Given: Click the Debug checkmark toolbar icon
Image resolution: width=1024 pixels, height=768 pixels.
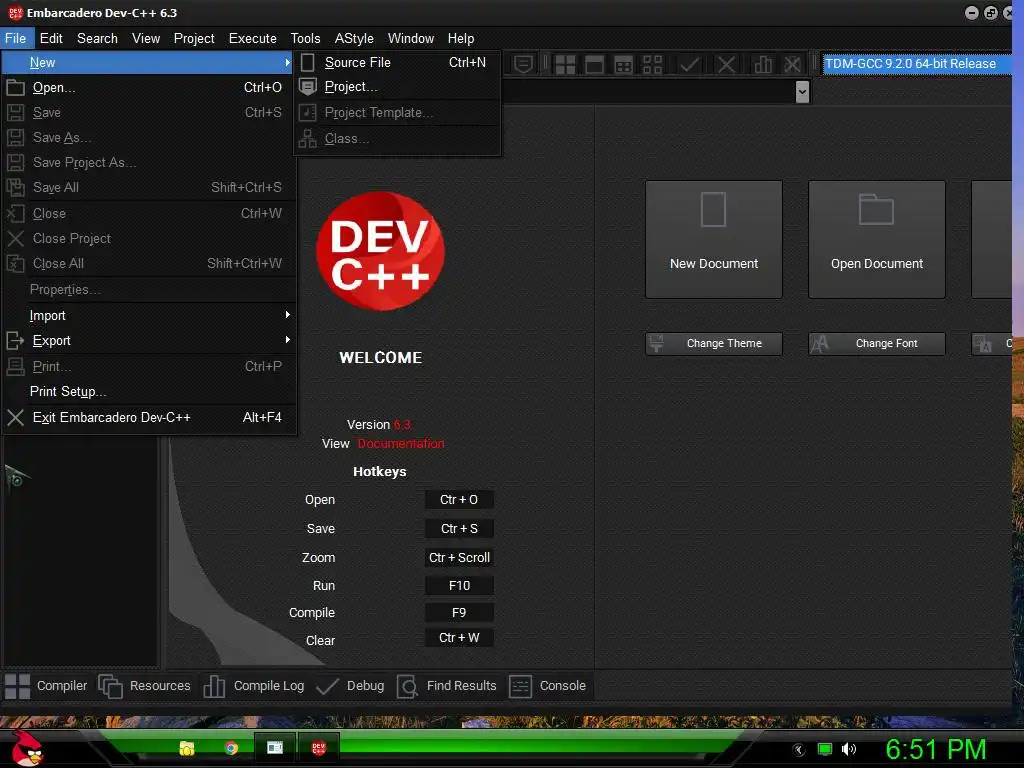Looking at the screenshot, I should click(689, 64).
